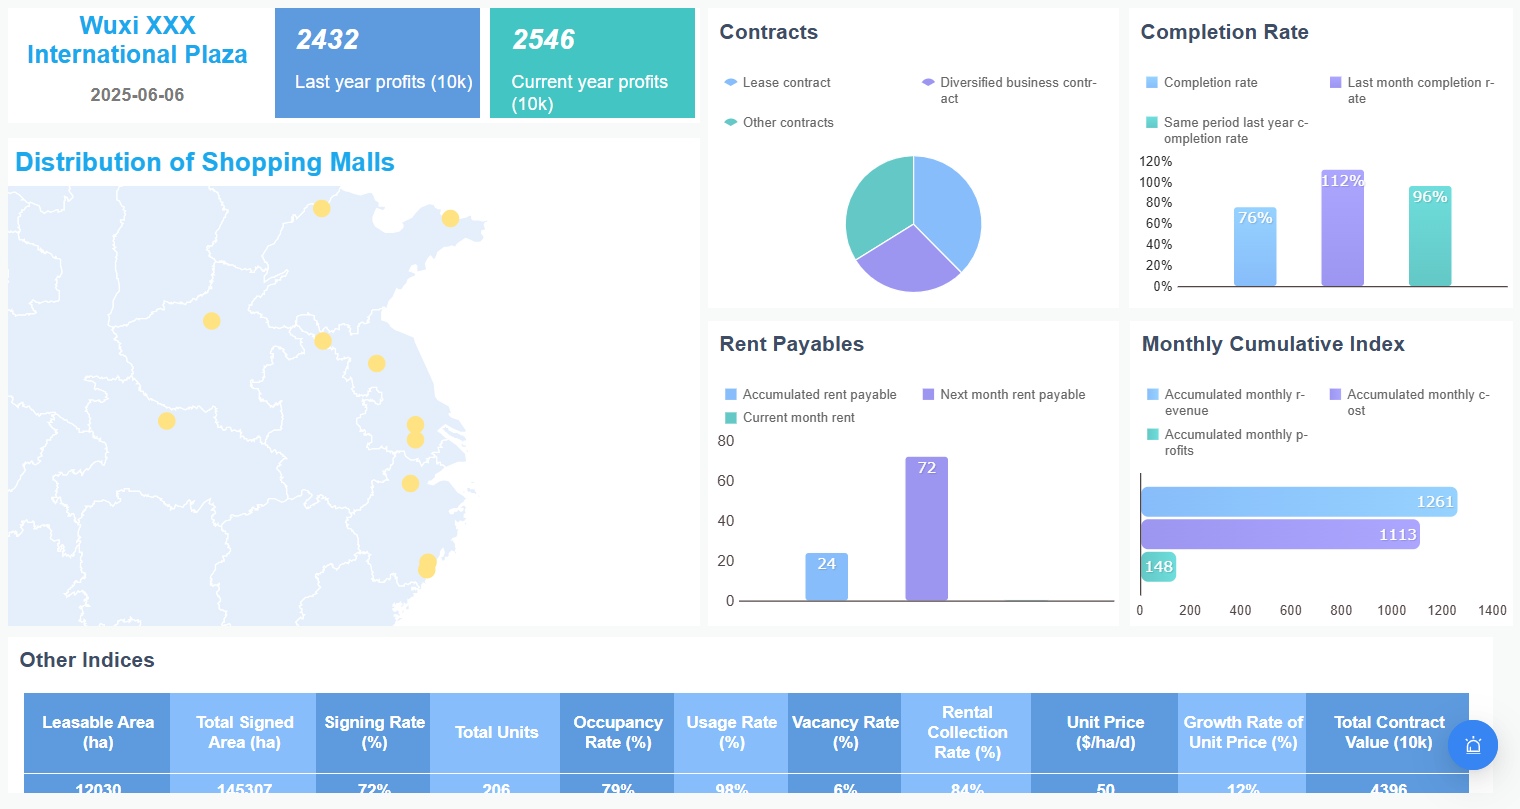1520x809 pixels.
Task: Toggle the Next month rent payable legend entry
Action: tap(928, 394)
